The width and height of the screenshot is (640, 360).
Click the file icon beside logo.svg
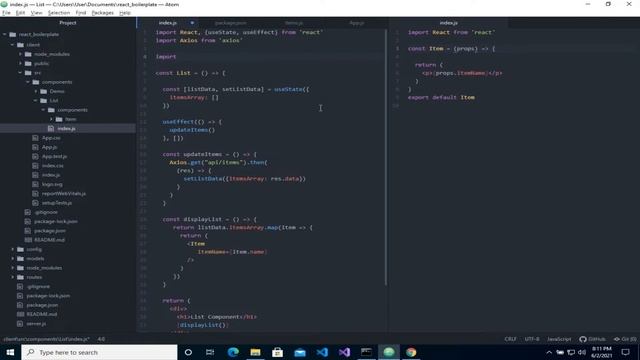coord(35,184)
